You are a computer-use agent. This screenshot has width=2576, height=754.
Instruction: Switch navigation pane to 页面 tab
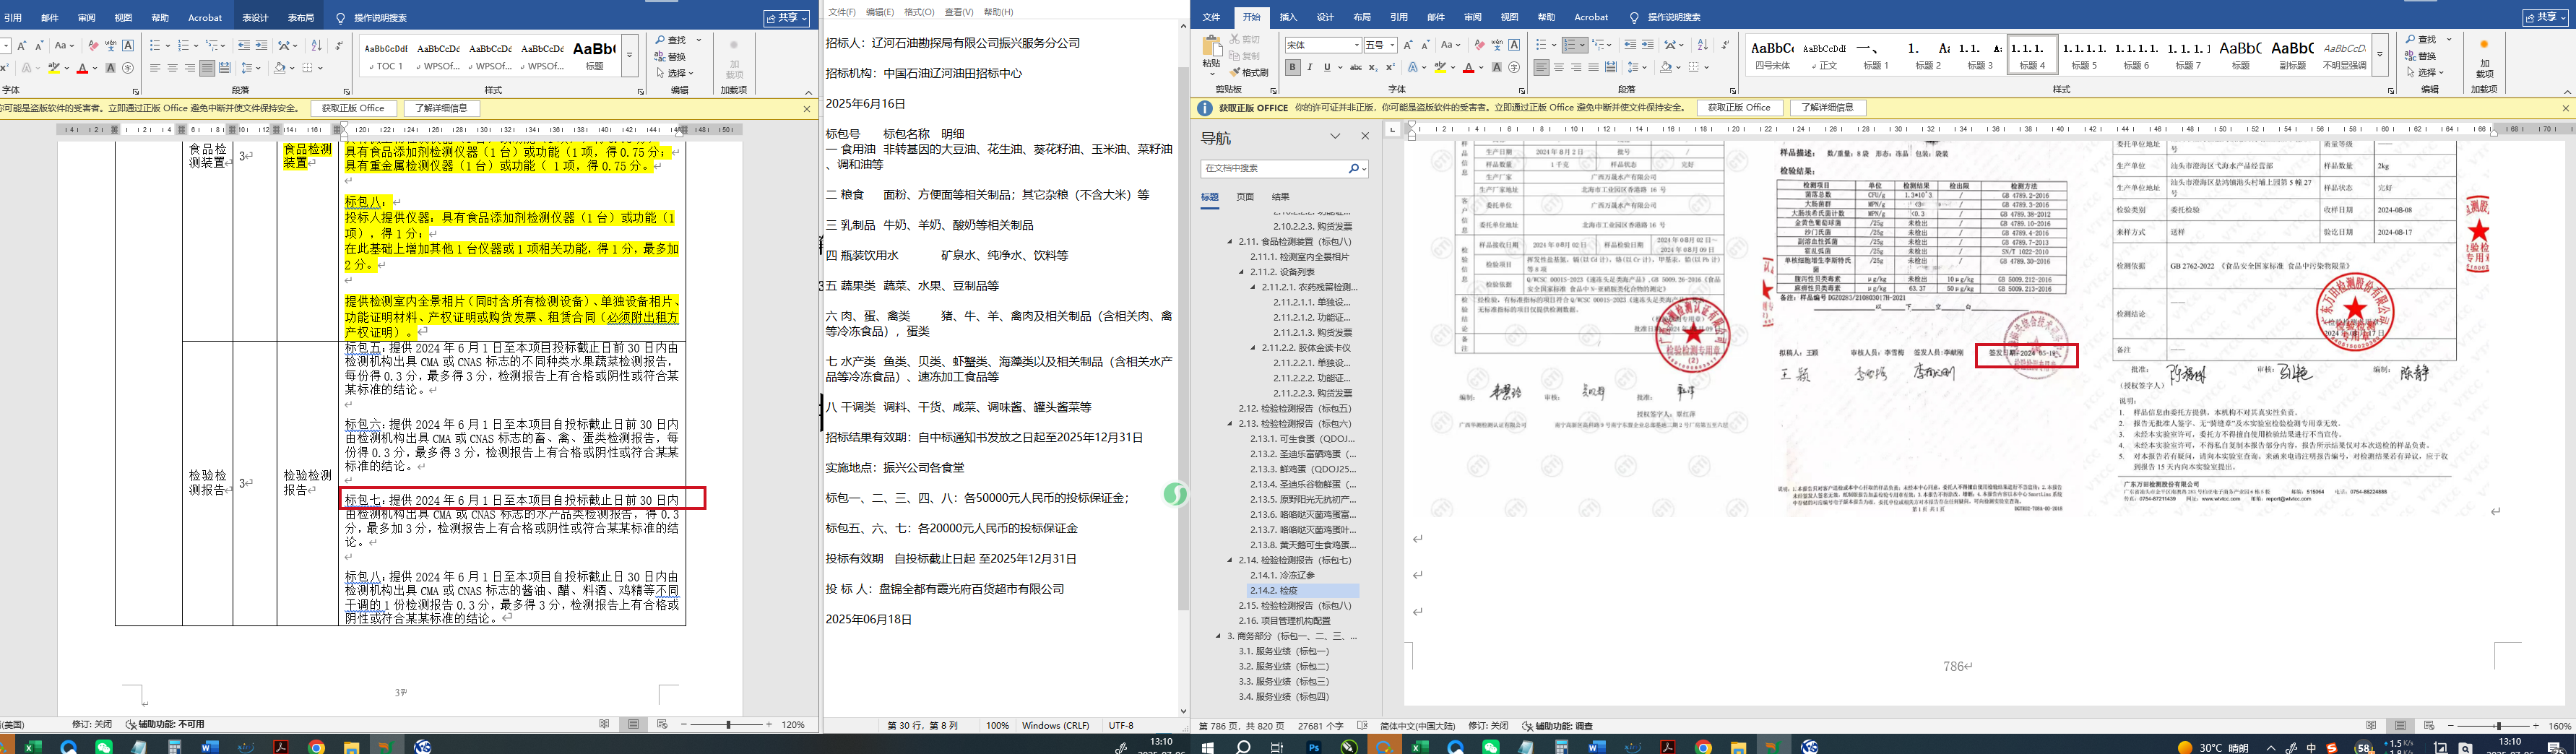point(1245,197)
